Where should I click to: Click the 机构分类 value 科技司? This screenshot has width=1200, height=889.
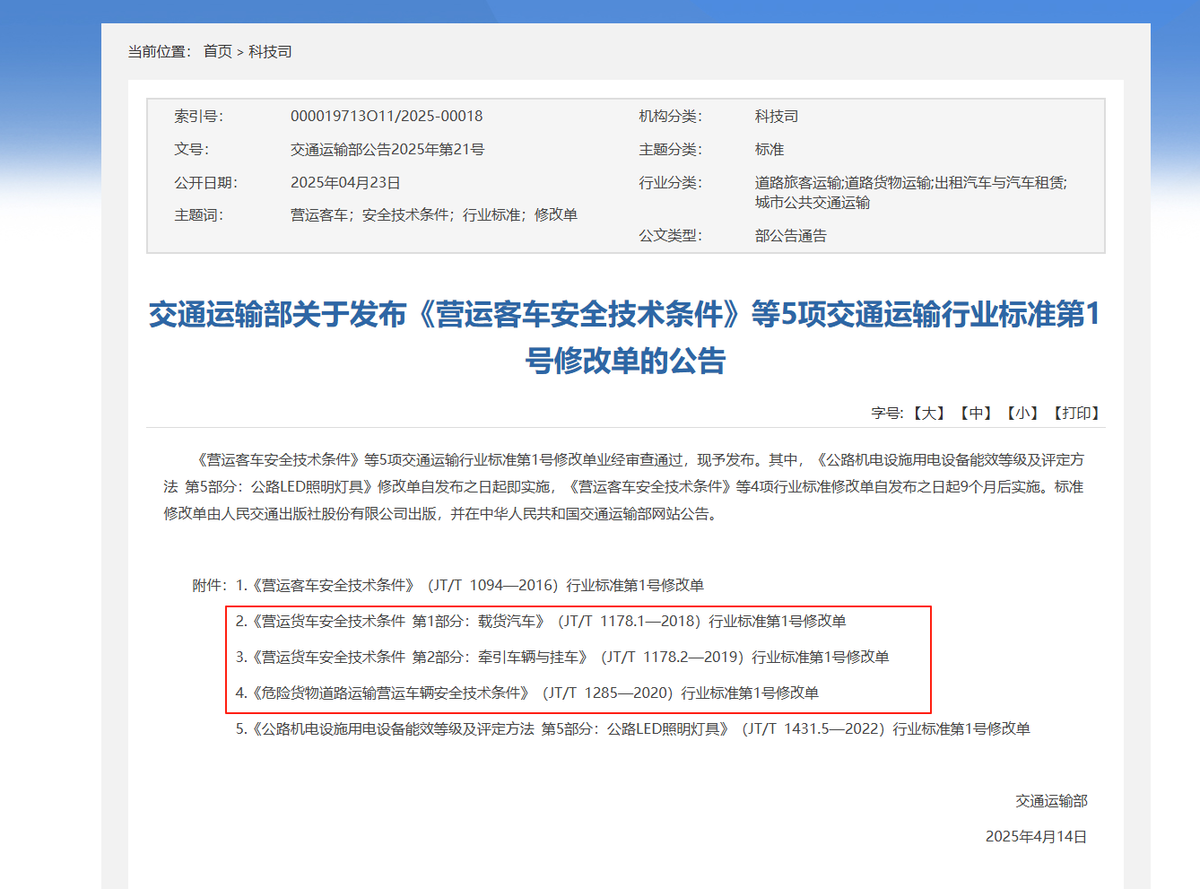[x=776, y=116]
